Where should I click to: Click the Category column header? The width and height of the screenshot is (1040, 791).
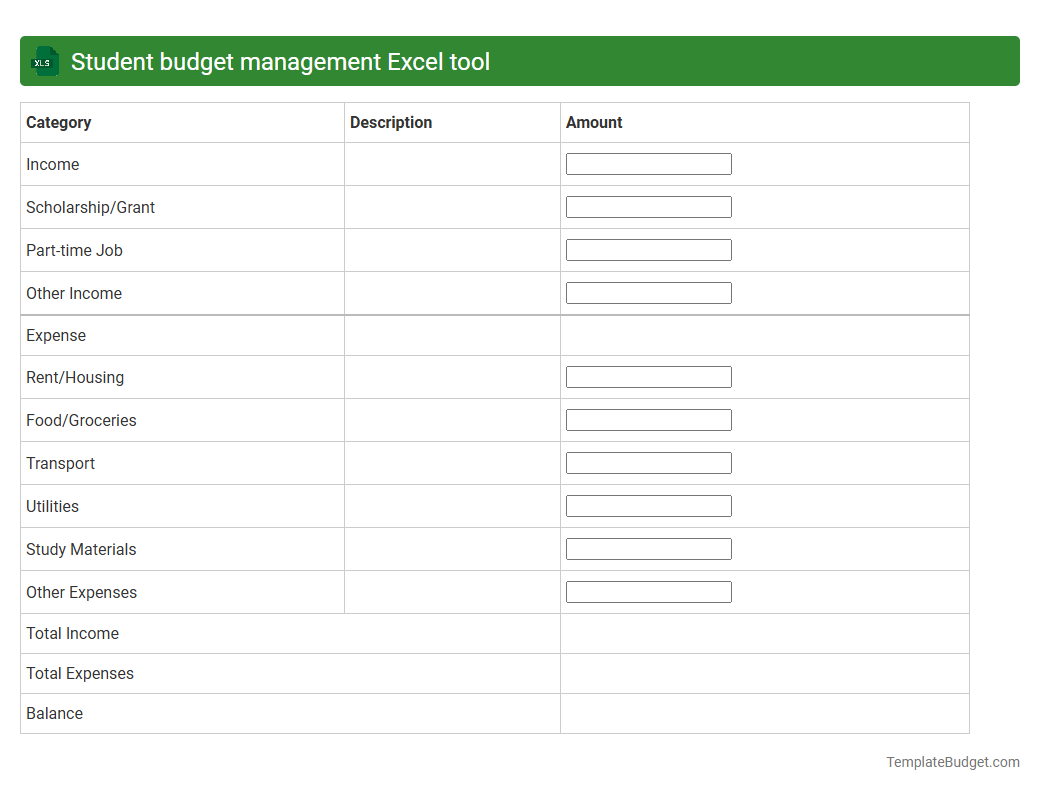coord(58,122)
